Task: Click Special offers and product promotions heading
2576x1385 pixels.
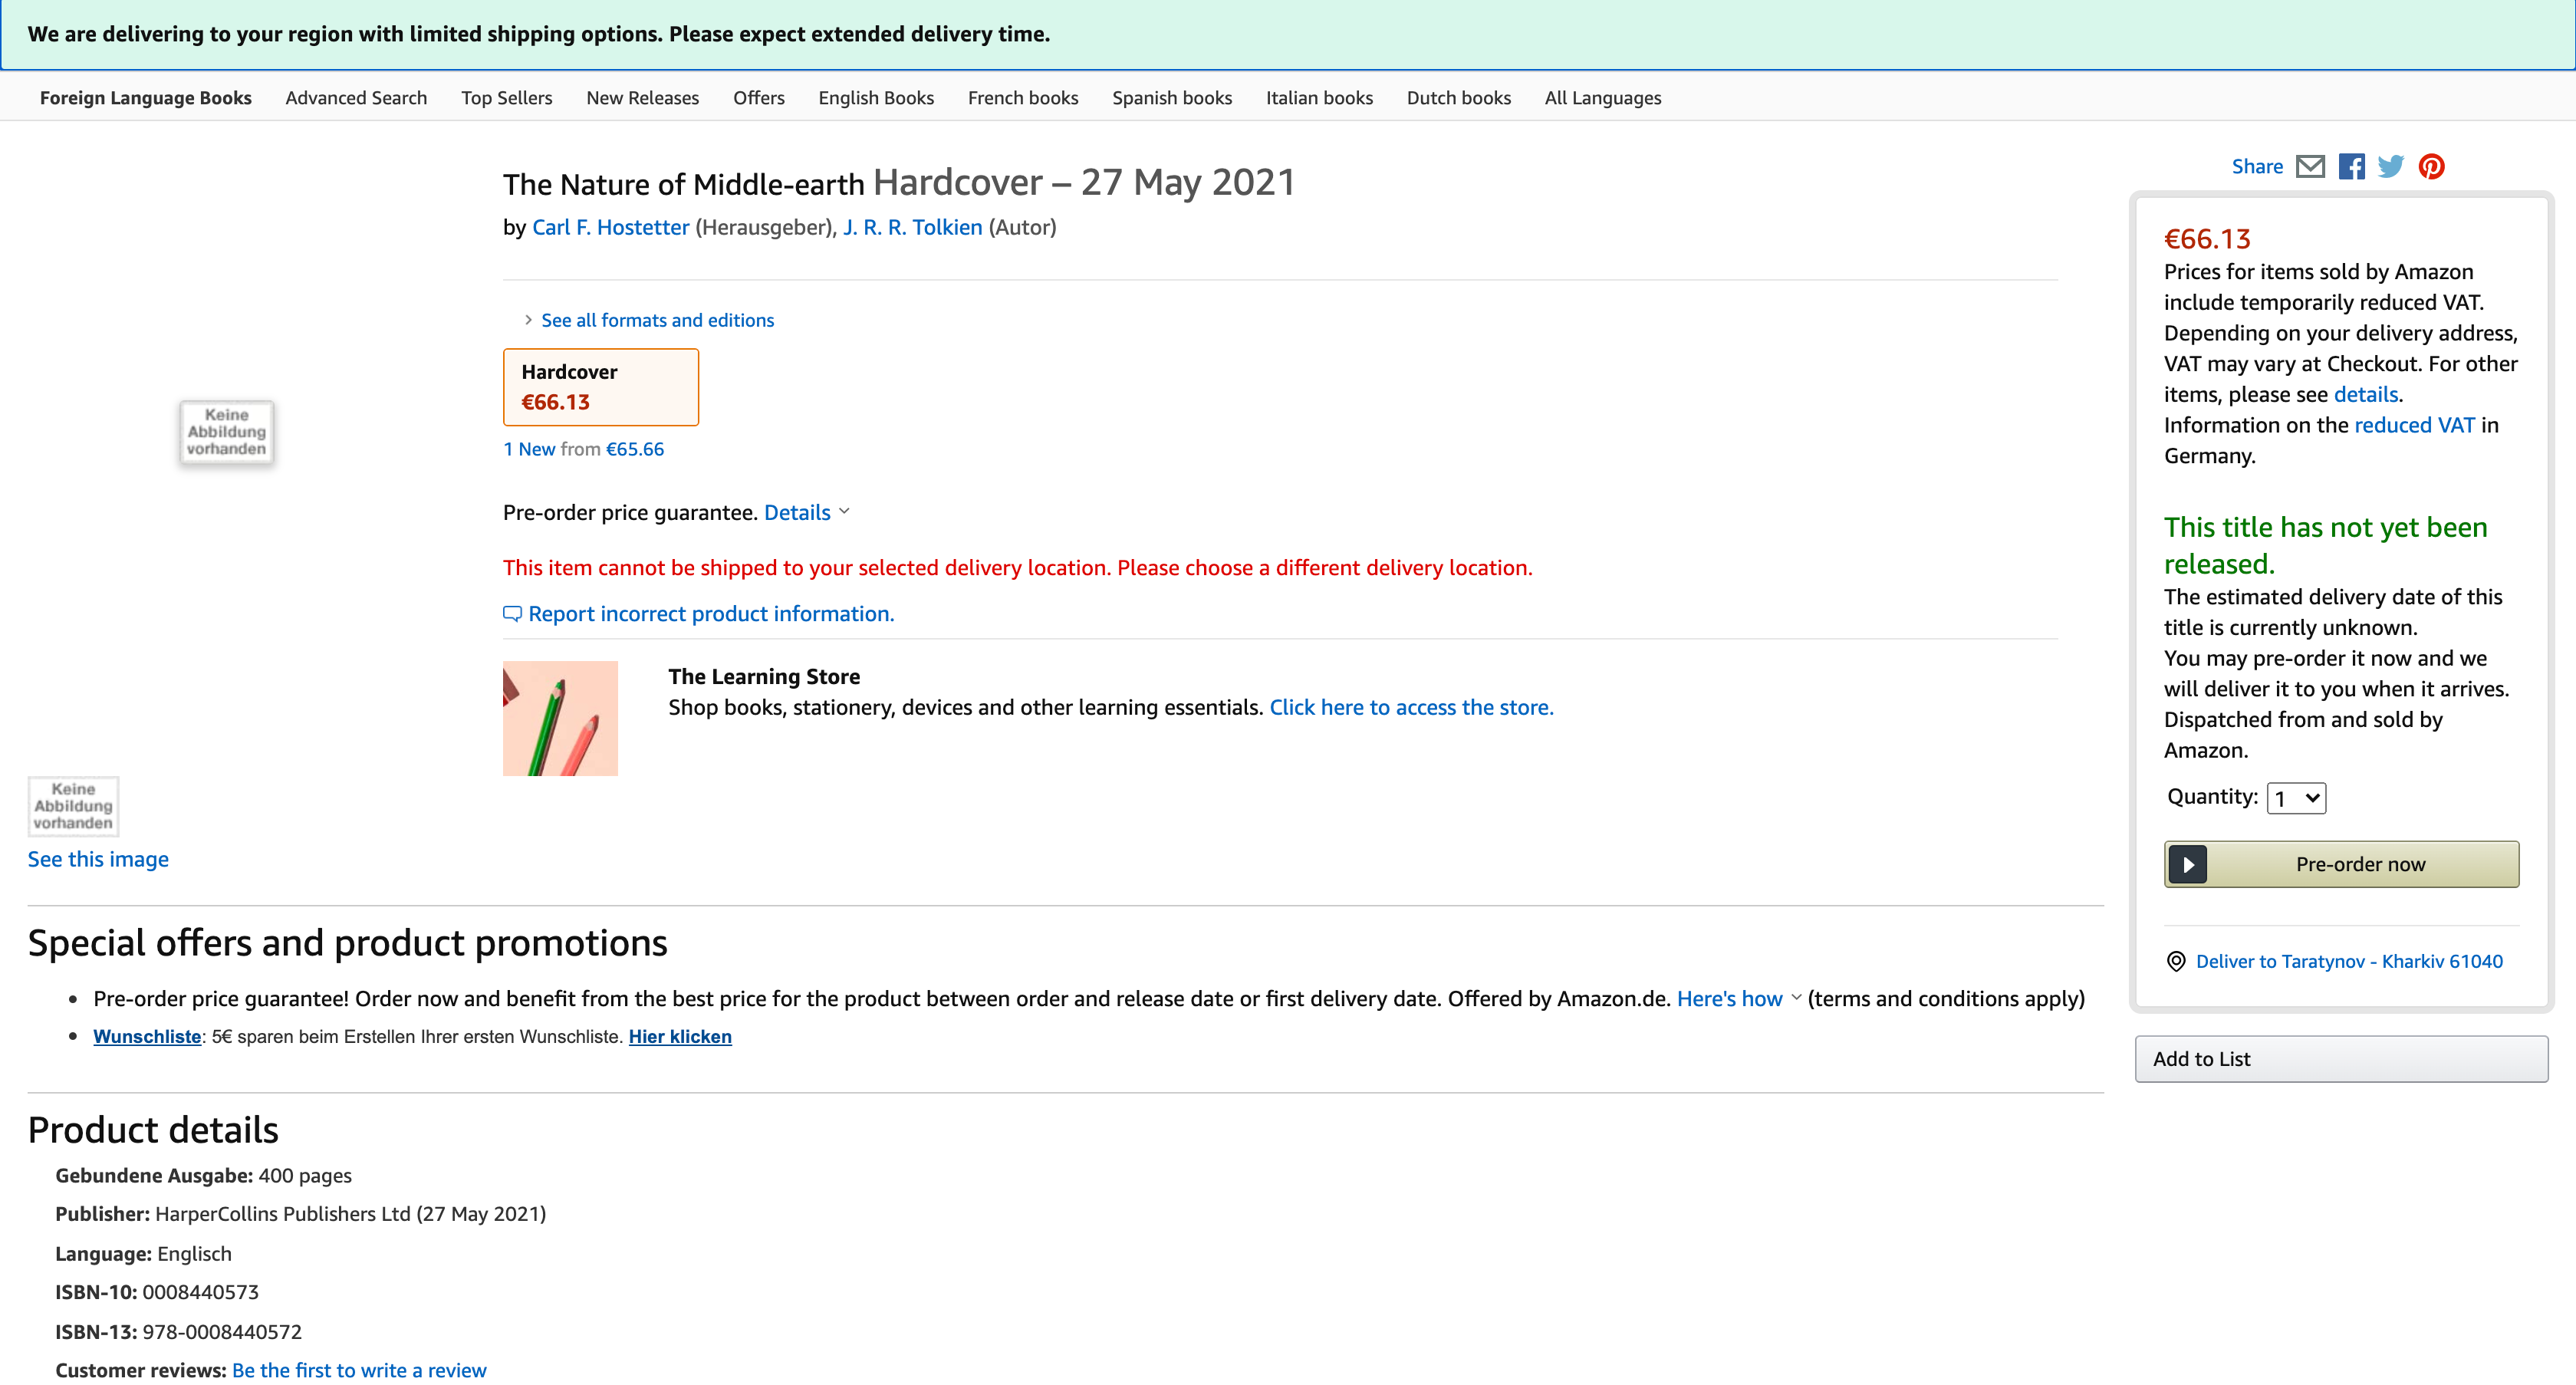Action: coord(347,943)
